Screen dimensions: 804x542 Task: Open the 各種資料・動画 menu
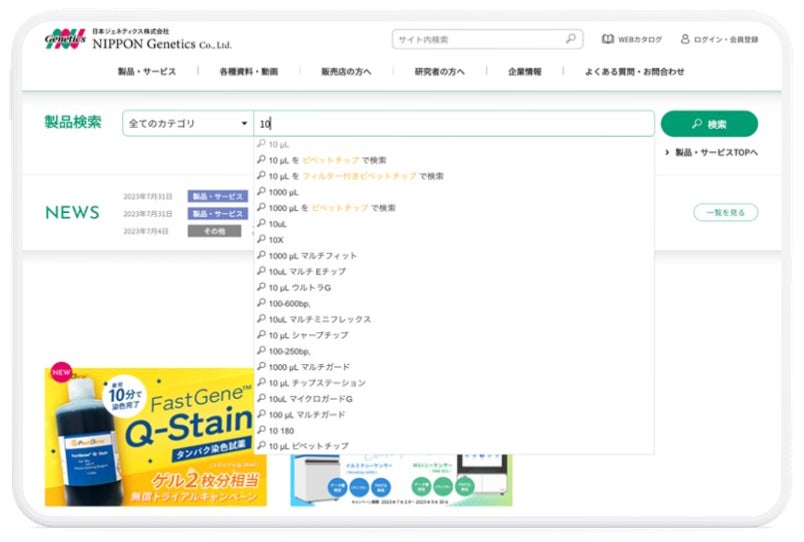click(x=249, y=72)
